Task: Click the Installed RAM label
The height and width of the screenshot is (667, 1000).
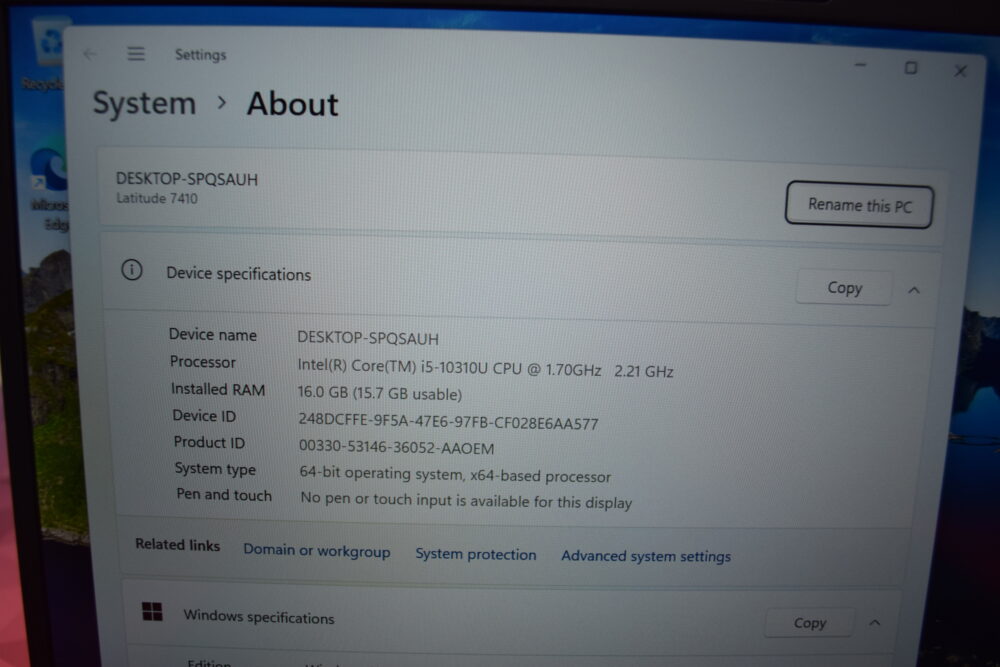Action: point(217,389)
